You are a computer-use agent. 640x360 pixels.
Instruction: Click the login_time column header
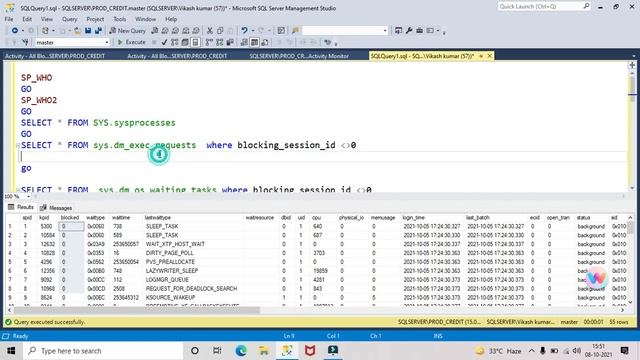coord(413,218)
